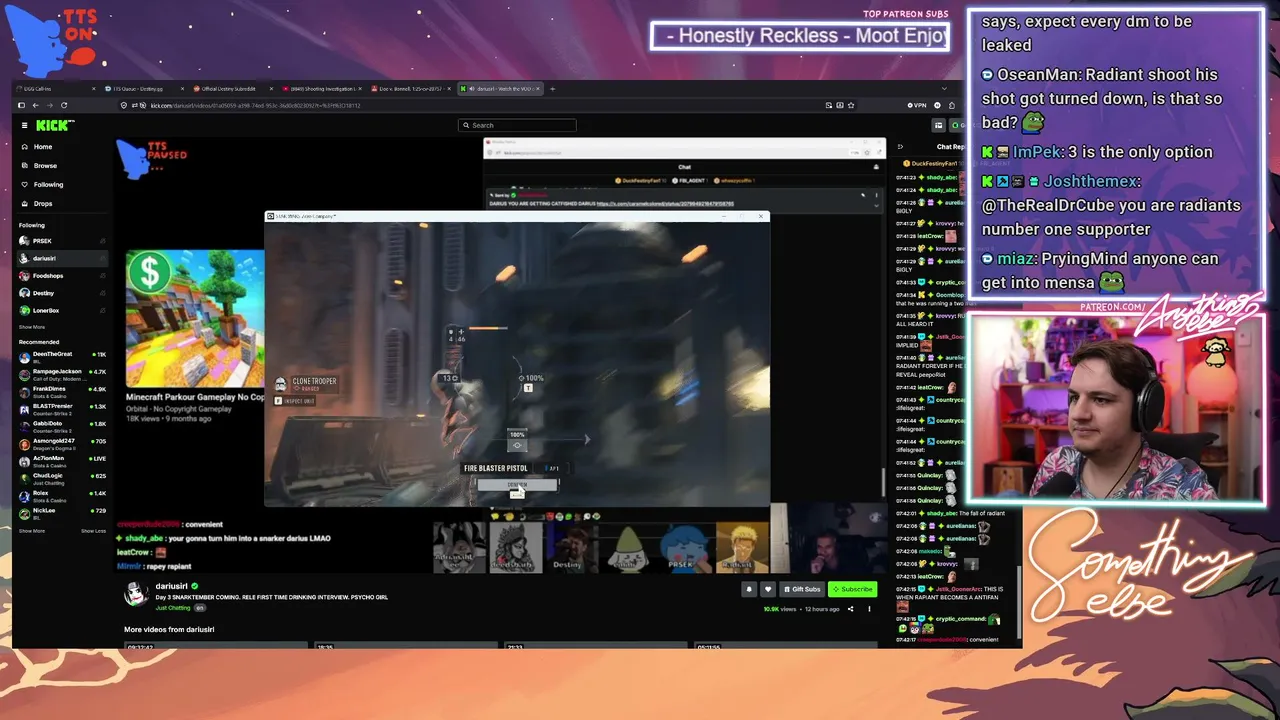This screenshot has width=1280, height=720.
Task: Open Asmongold247 recommended channel
Action: point(62,442)
